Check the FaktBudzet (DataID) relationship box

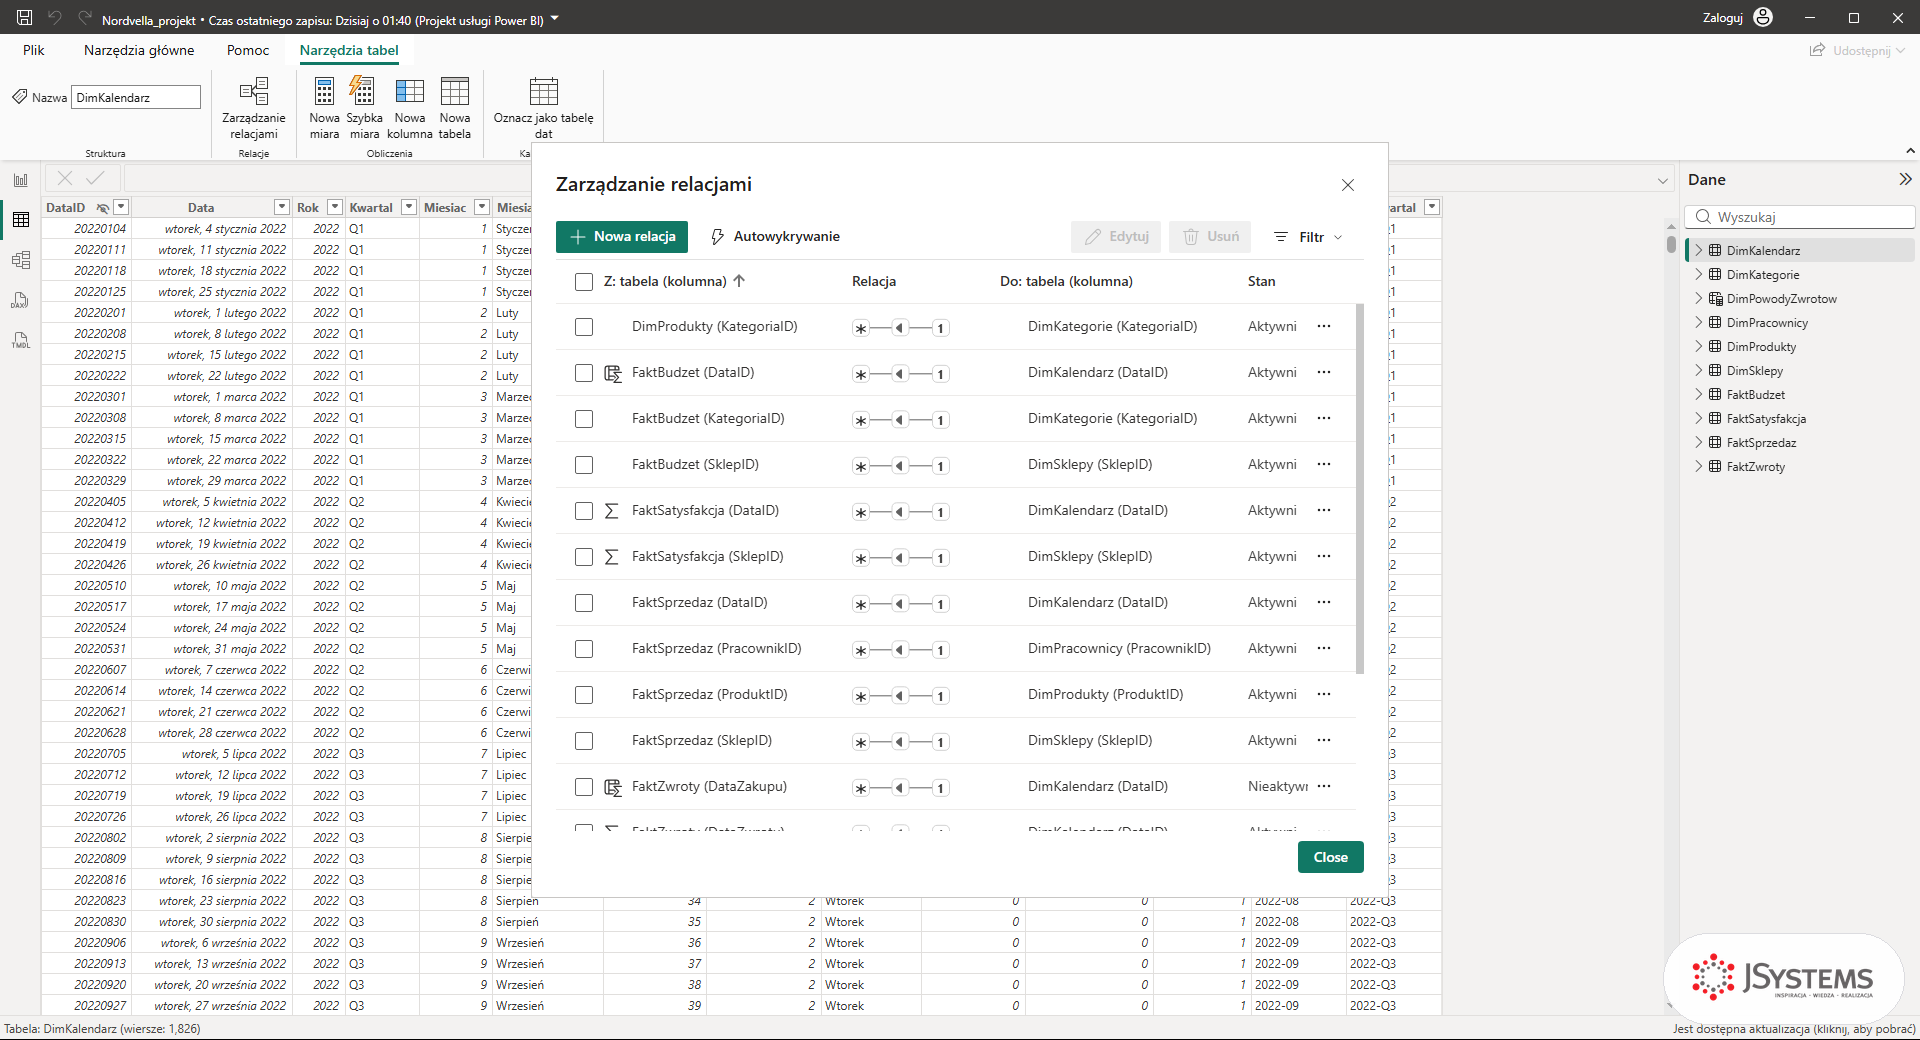pyautogui.click(x=584, y=373)
